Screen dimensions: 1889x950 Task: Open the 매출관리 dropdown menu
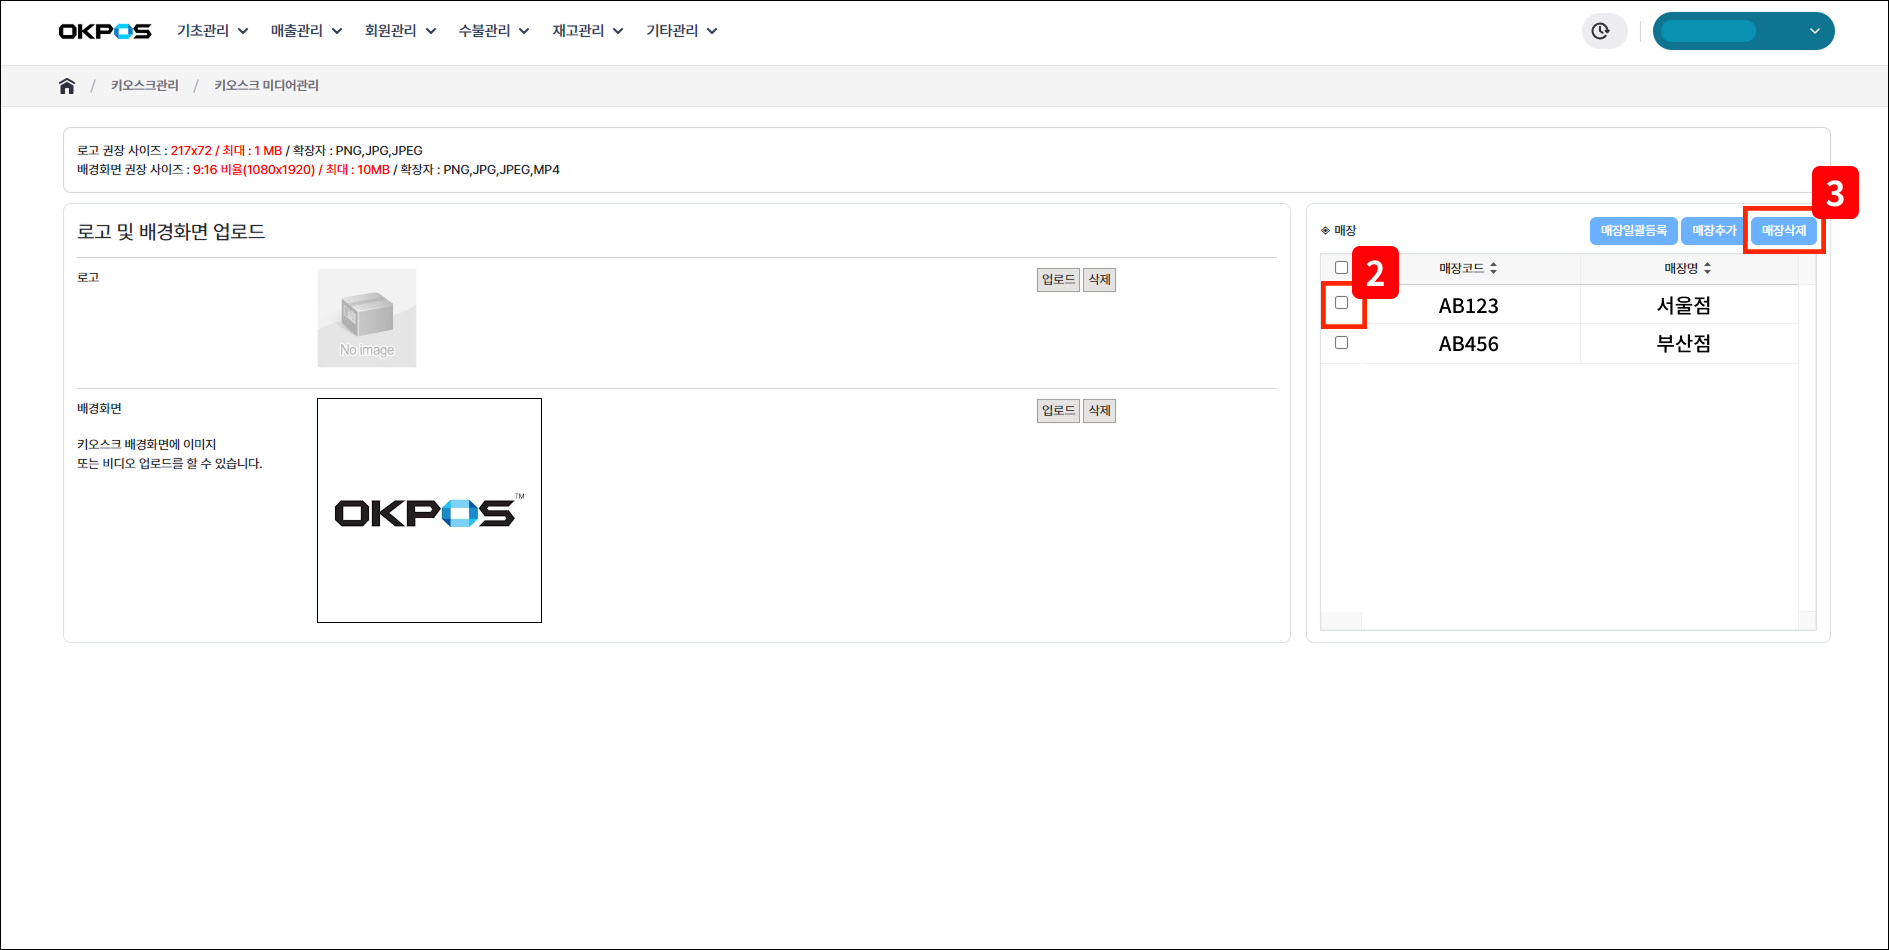pos(306,31)
